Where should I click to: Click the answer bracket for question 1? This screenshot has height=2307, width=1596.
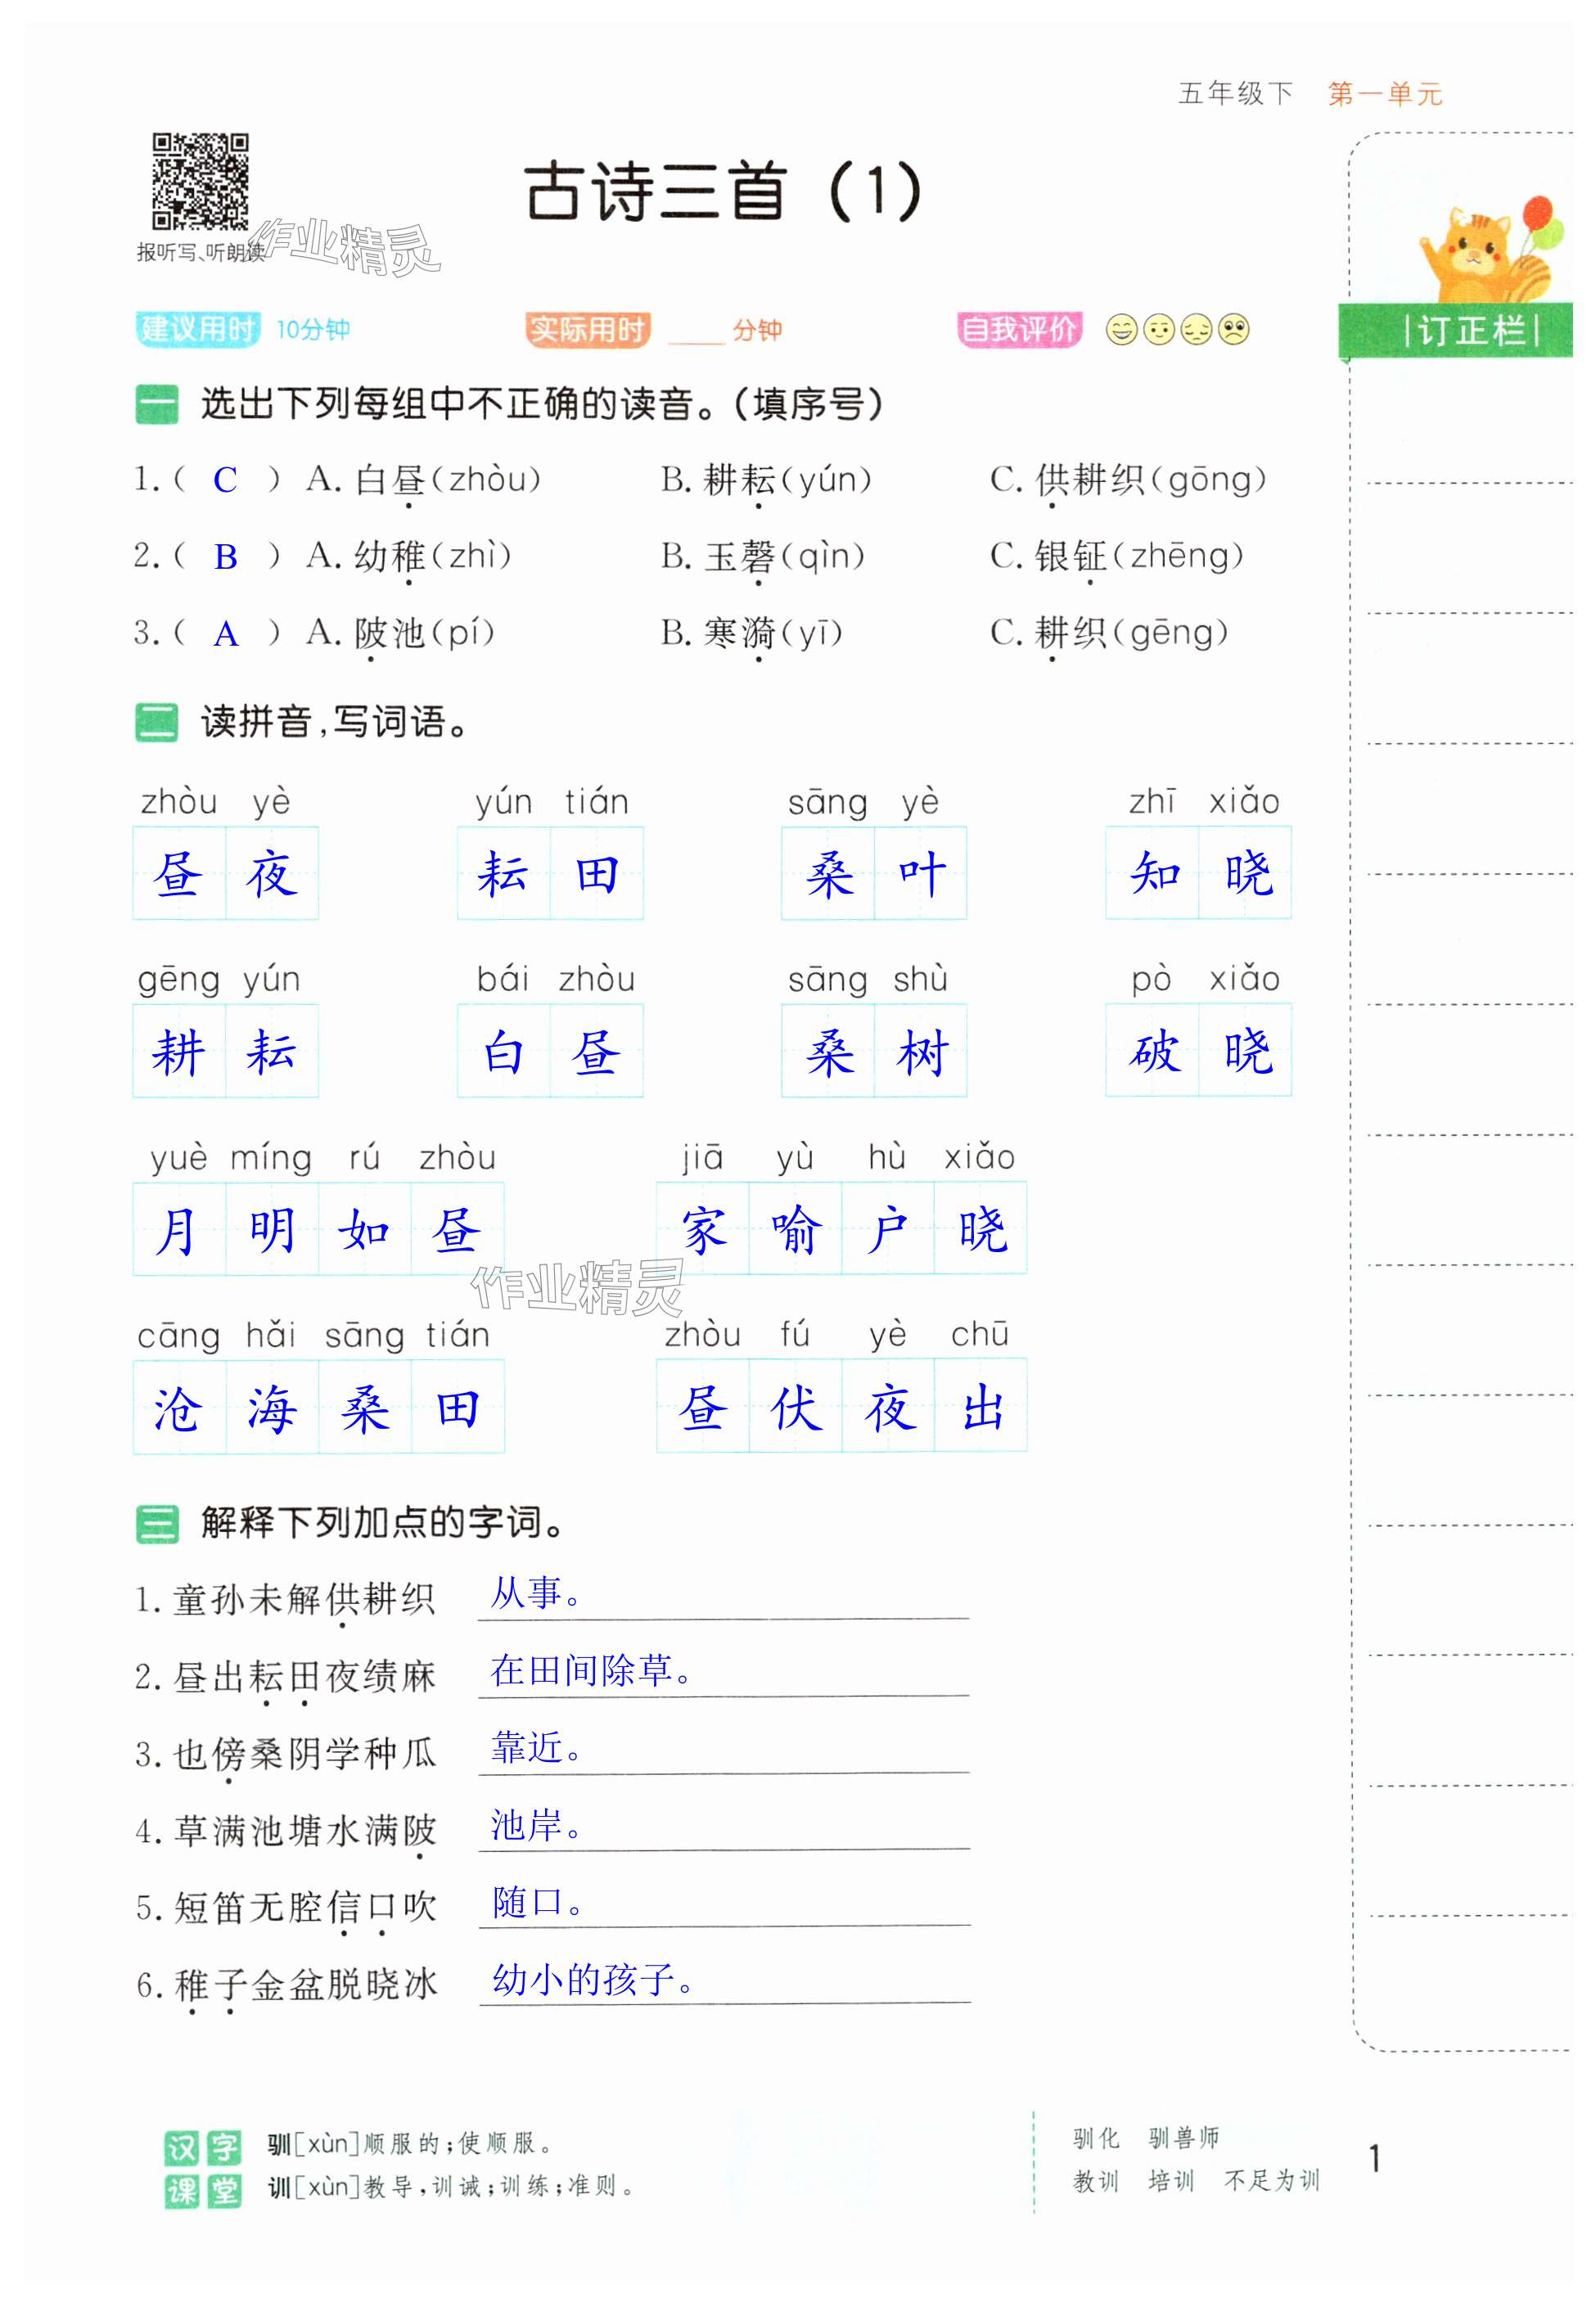tap(226, 480)
